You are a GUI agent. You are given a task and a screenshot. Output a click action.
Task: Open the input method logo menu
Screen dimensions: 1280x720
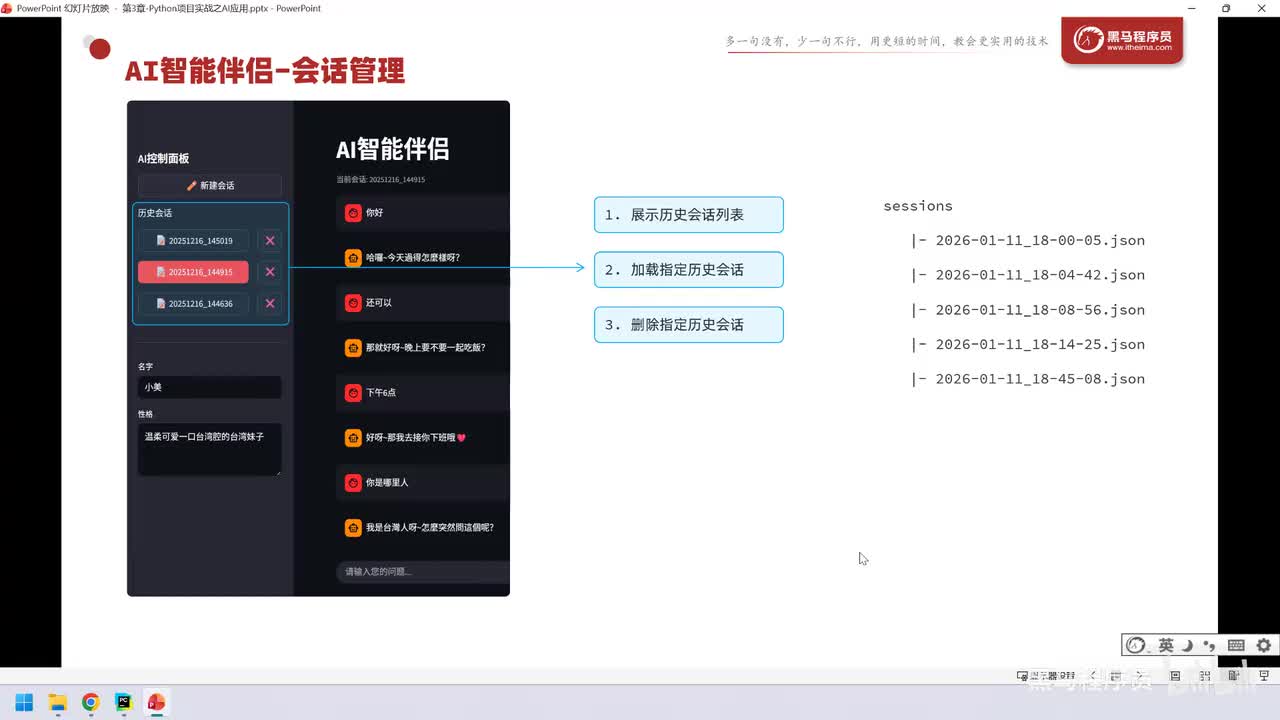1136,646
